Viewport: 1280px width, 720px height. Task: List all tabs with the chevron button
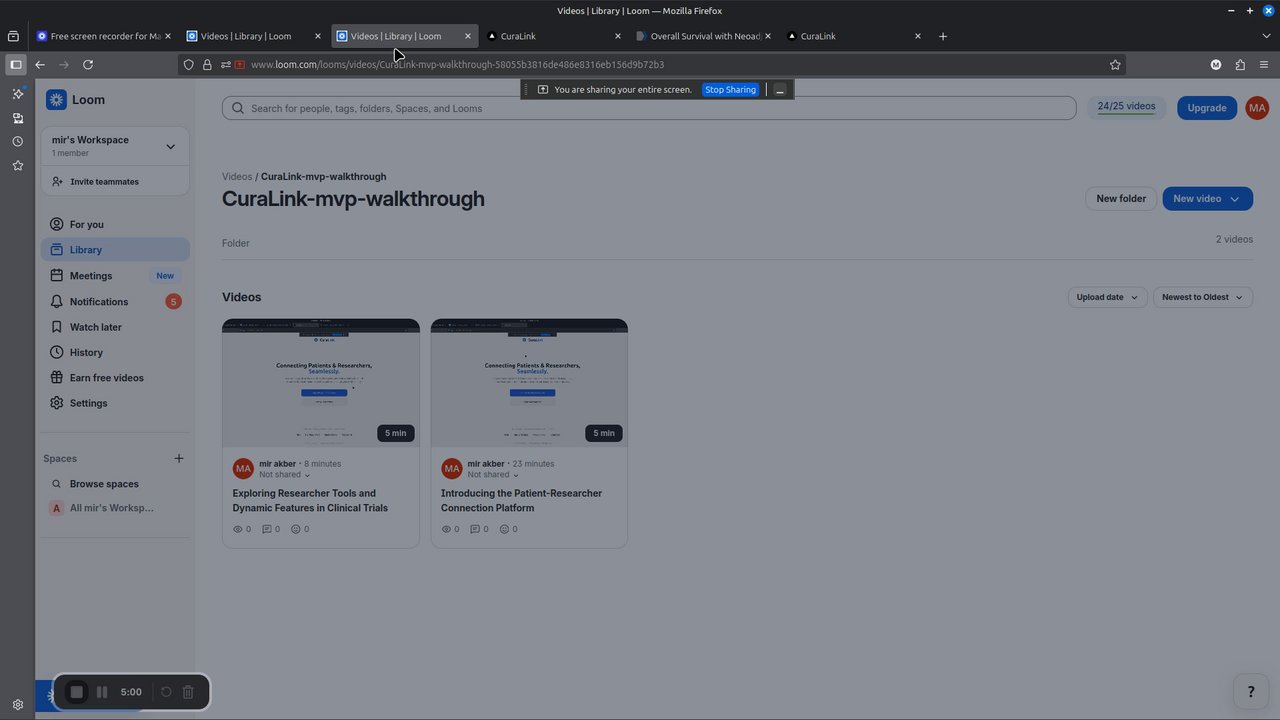[1266, 36]
